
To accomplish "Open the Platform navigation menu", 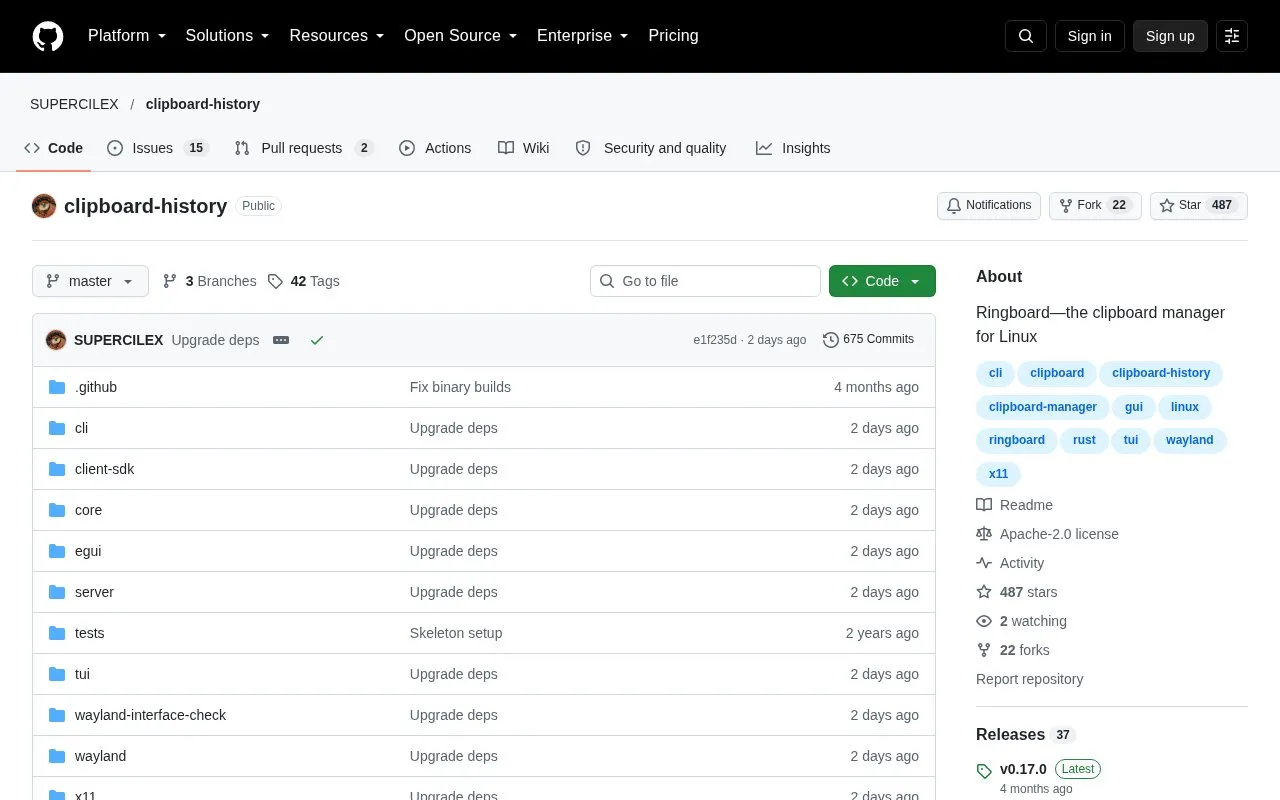I will tap(127, 36).
